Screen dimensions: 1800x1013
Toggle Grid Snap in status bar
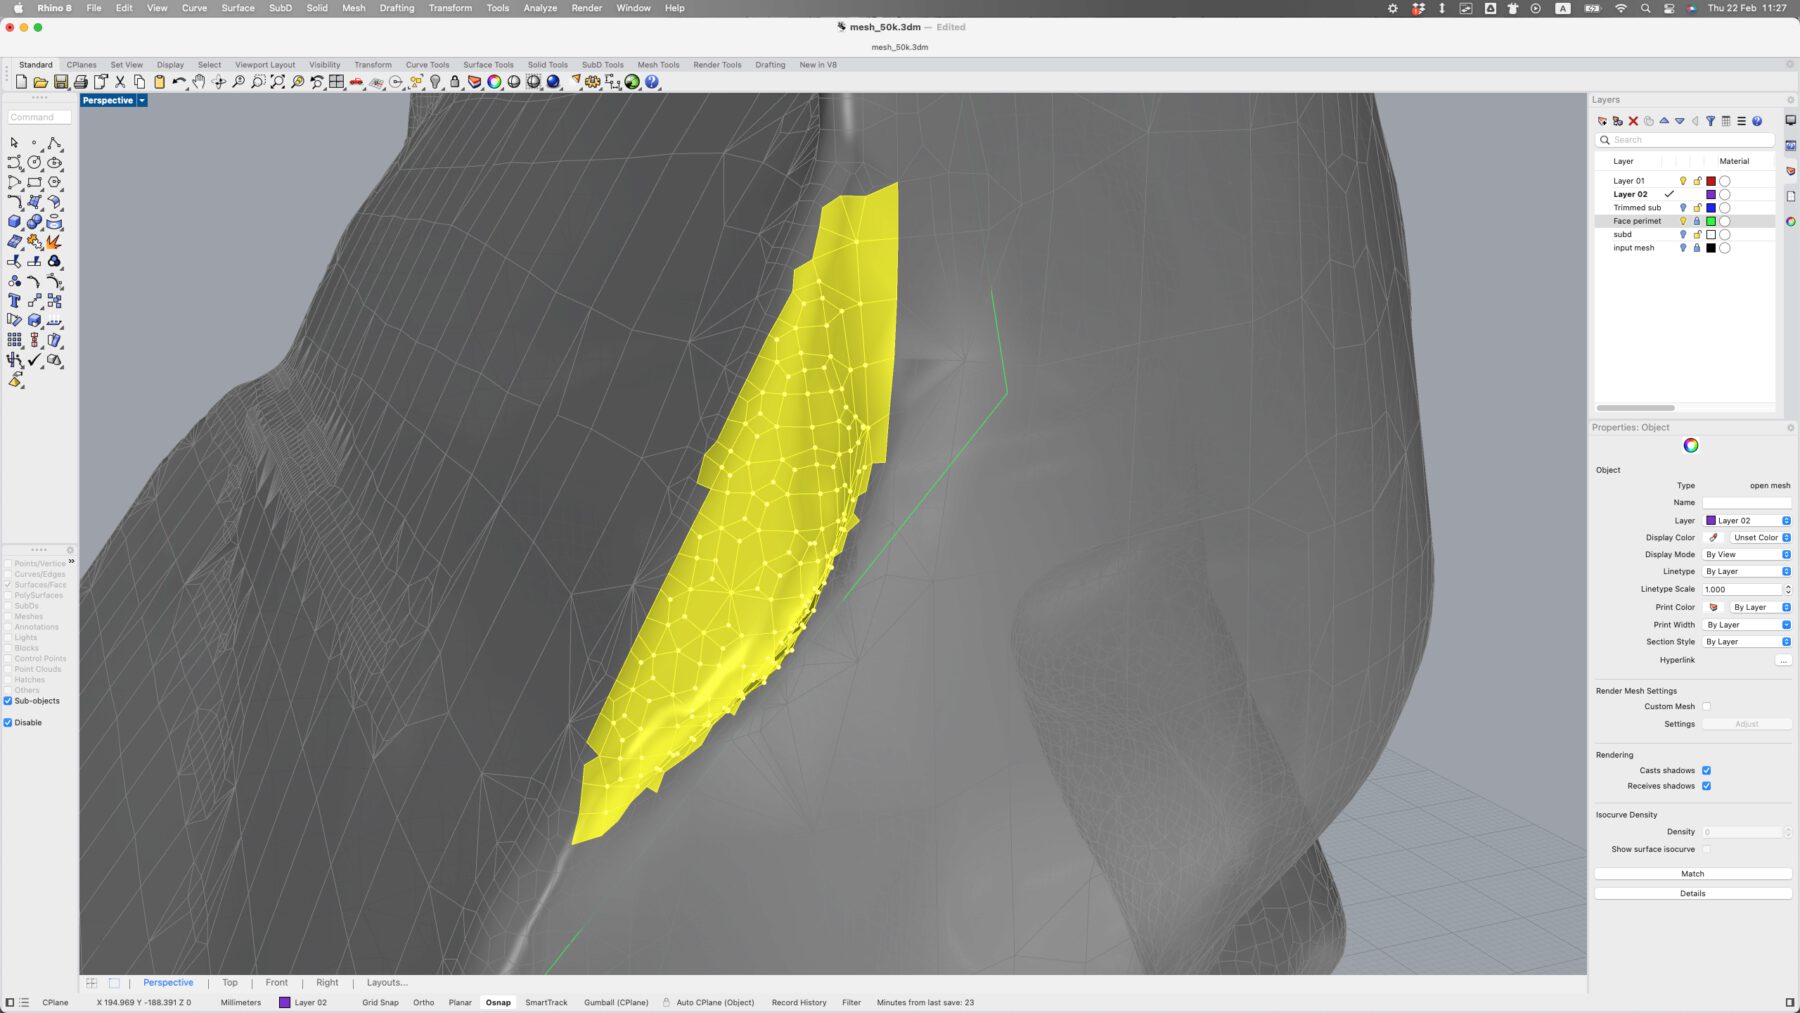(x=380, y=1003)
